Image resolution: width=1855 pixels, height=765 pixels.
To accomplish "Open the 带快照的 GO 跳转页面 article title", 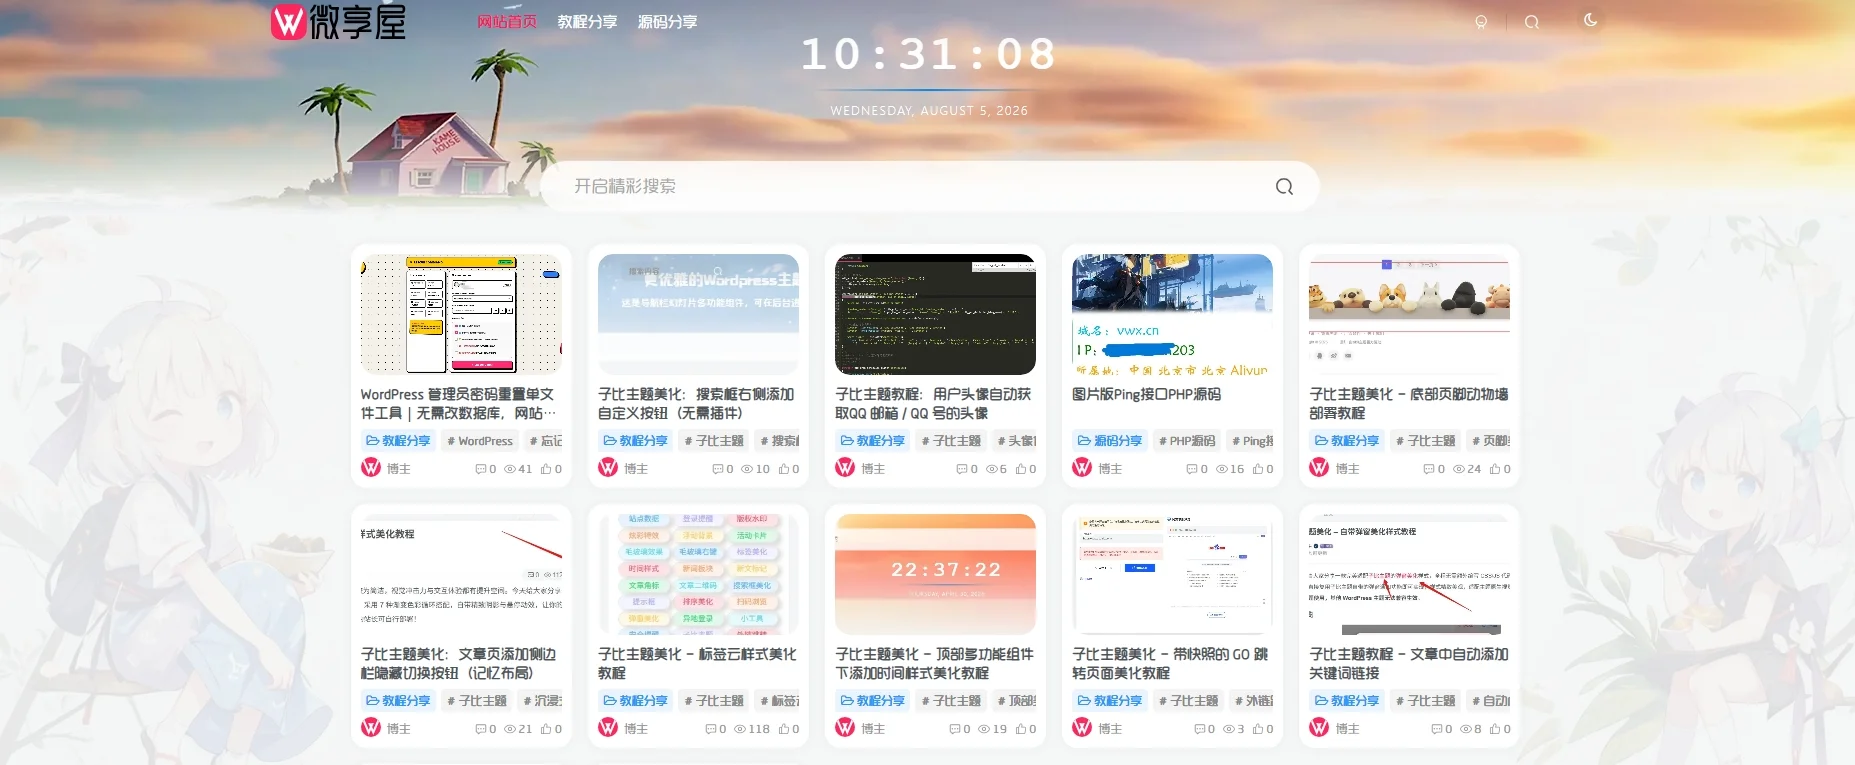I will tap(1170, 663).
